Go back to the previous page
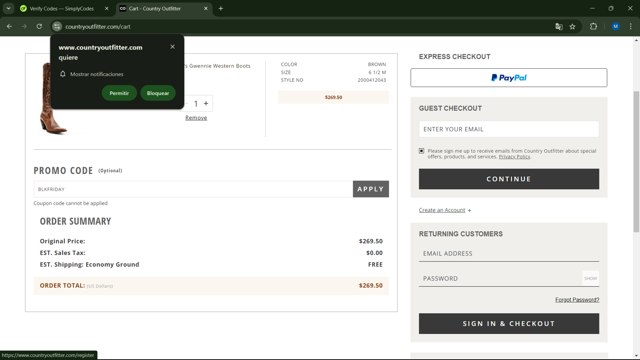This screenshot has height=360, width=640. point(9,27)
